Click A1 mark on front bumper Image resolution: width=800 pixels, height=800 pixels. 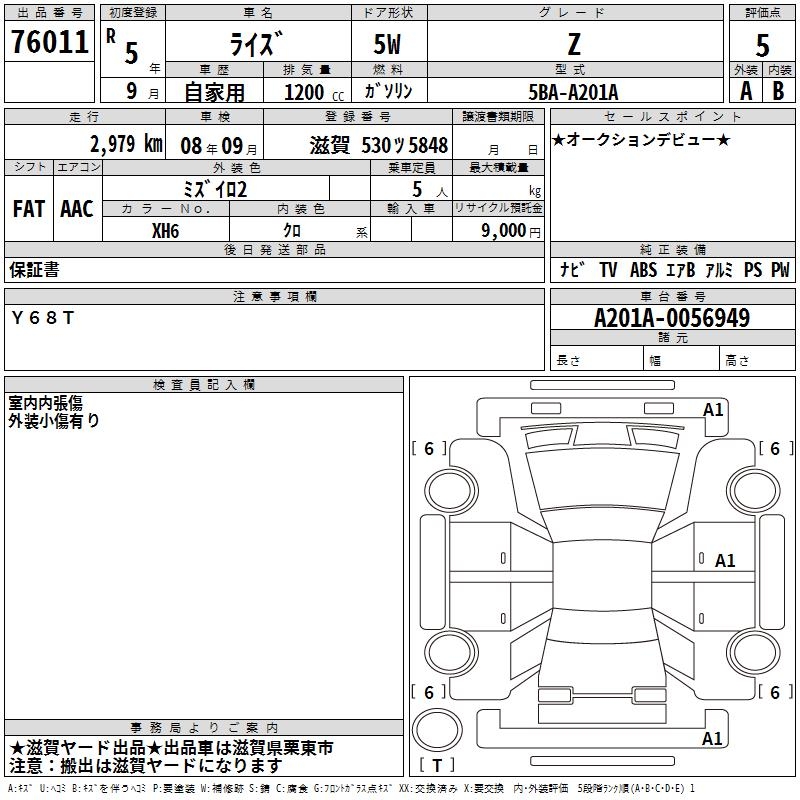713,409
